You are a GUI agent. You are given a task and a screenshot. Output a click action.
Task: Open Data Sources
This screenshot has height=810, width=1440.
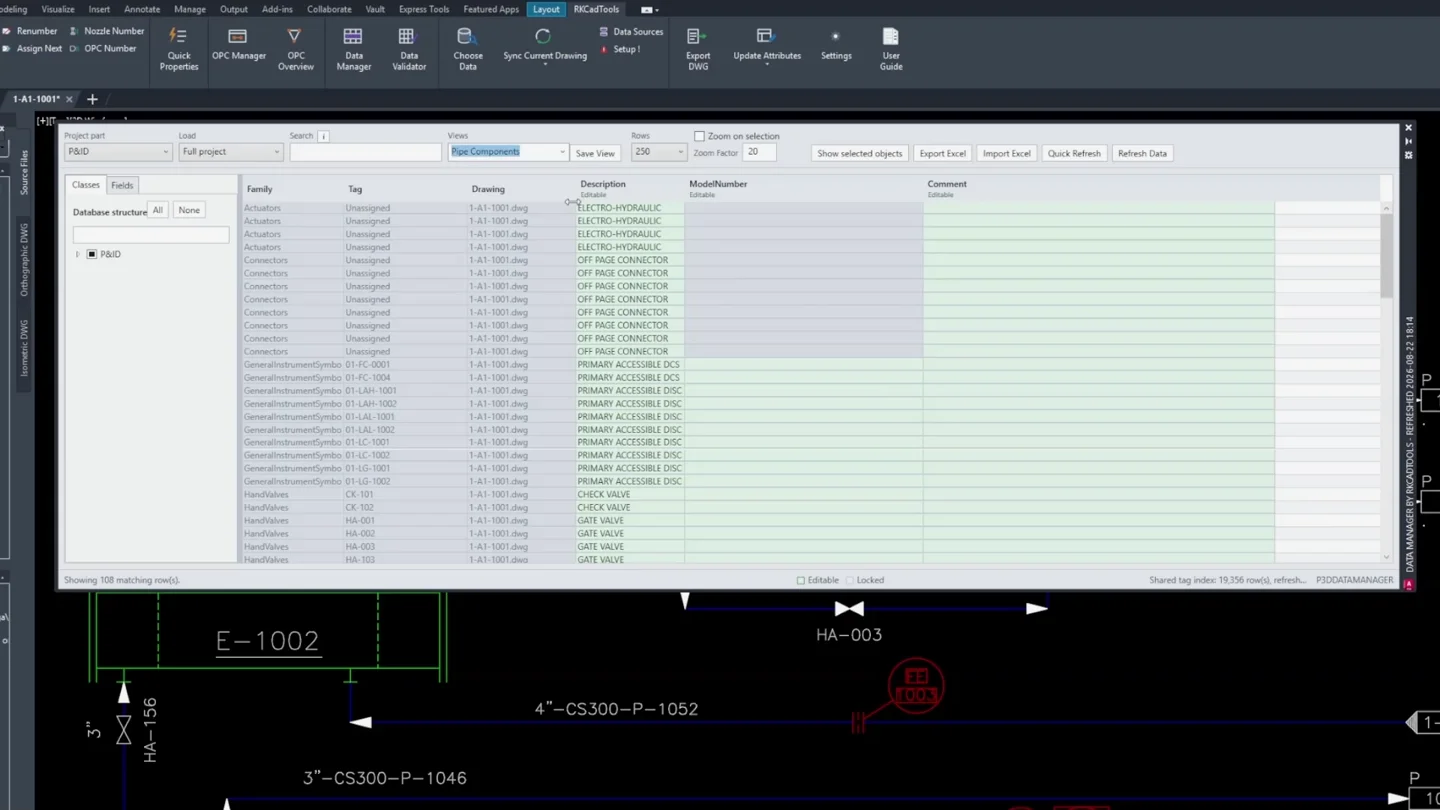tap(631, 32)
